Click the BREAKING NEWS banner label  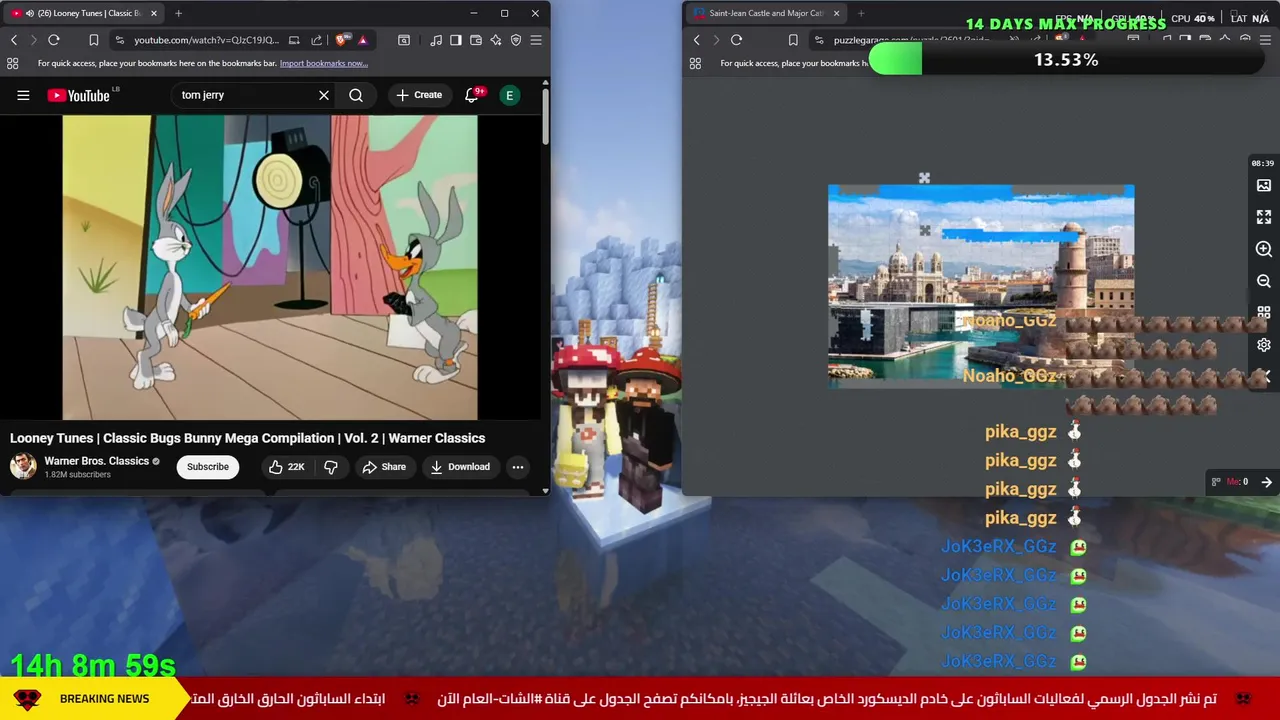click(104, 699)
